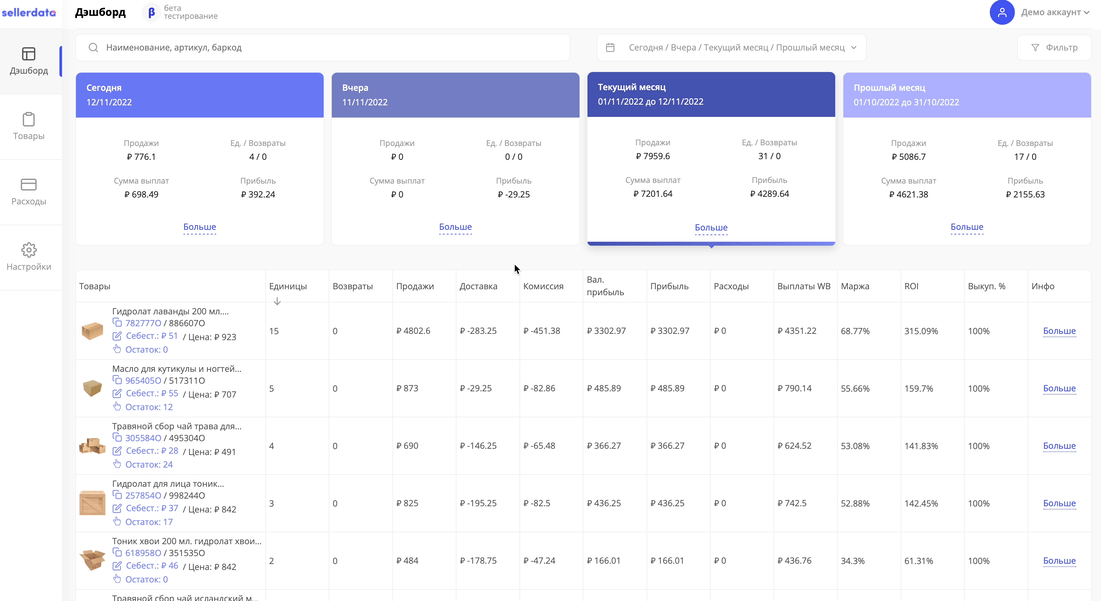Open the date period dropdown
Screen dimensions: 1101x601
click(x=732, y=48)
